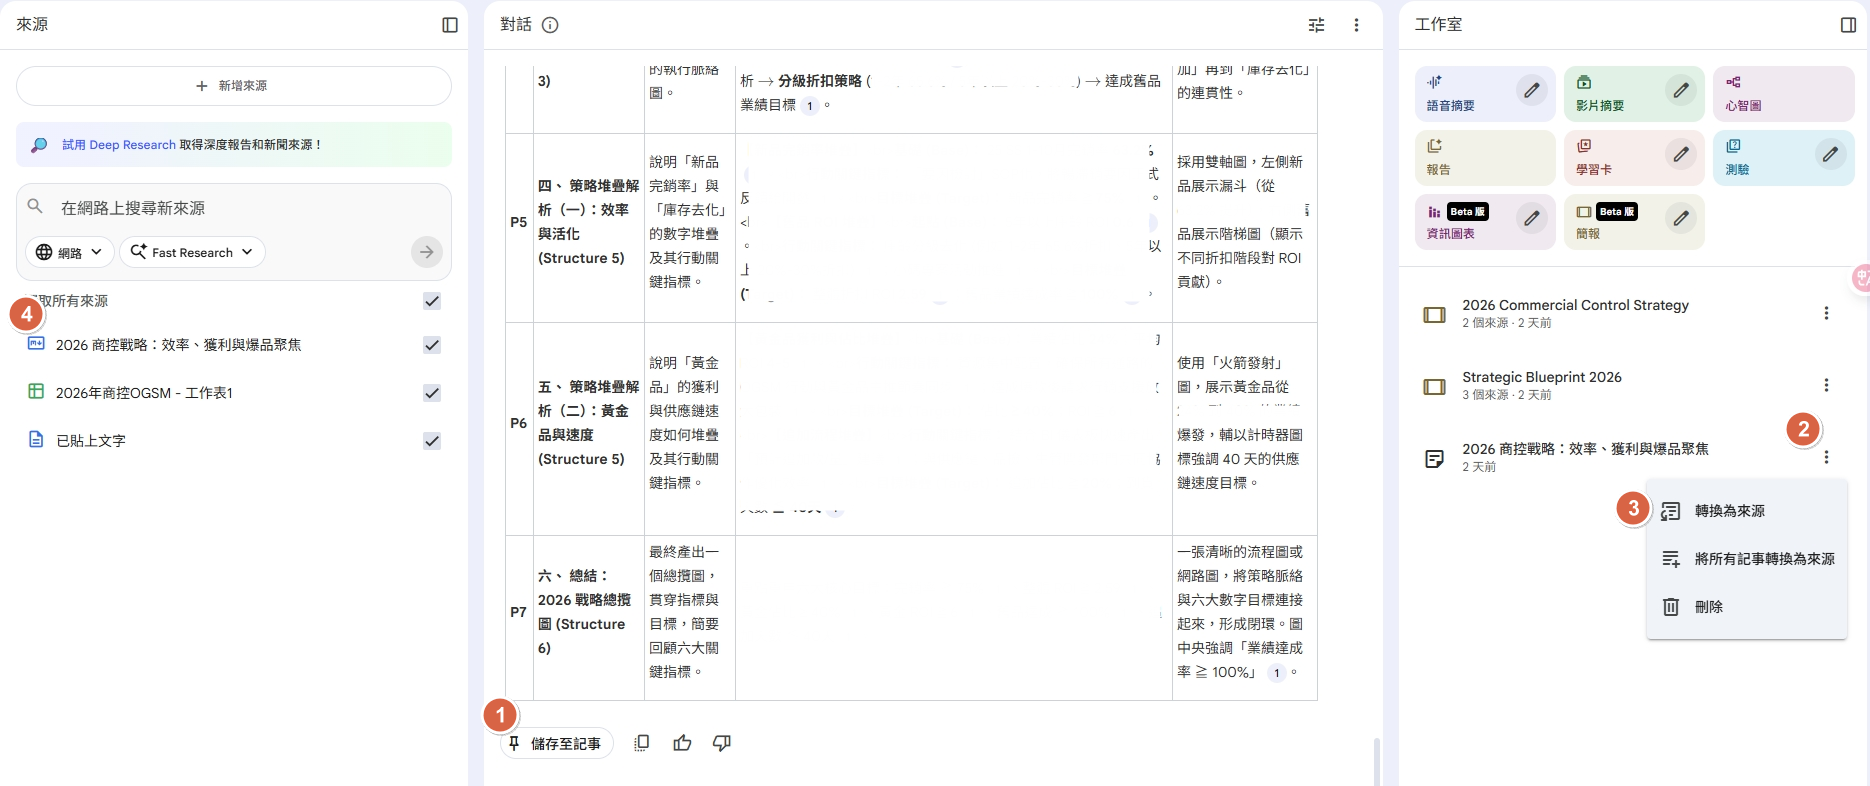Image resolution: width=1870 pixels, height=786 pixels.
Task: Select 刪除 in the context menu
Action: point(1708,607)
